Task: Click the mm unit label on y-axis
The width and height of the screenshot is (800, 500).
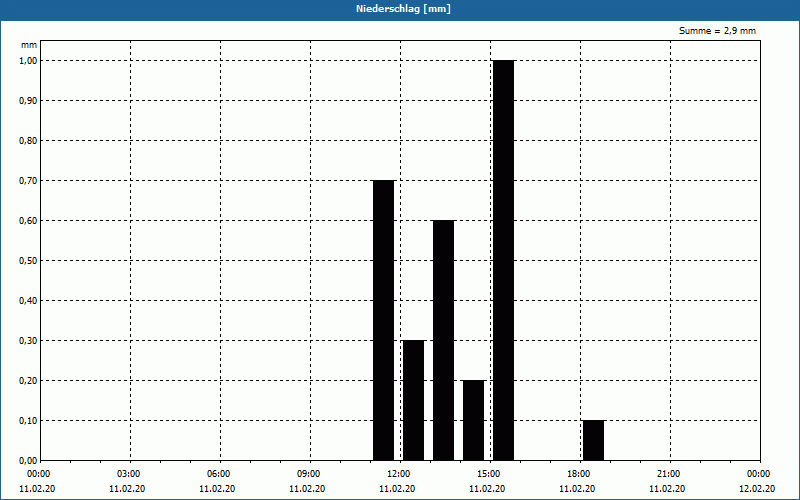Action: [x=29, y=45]
